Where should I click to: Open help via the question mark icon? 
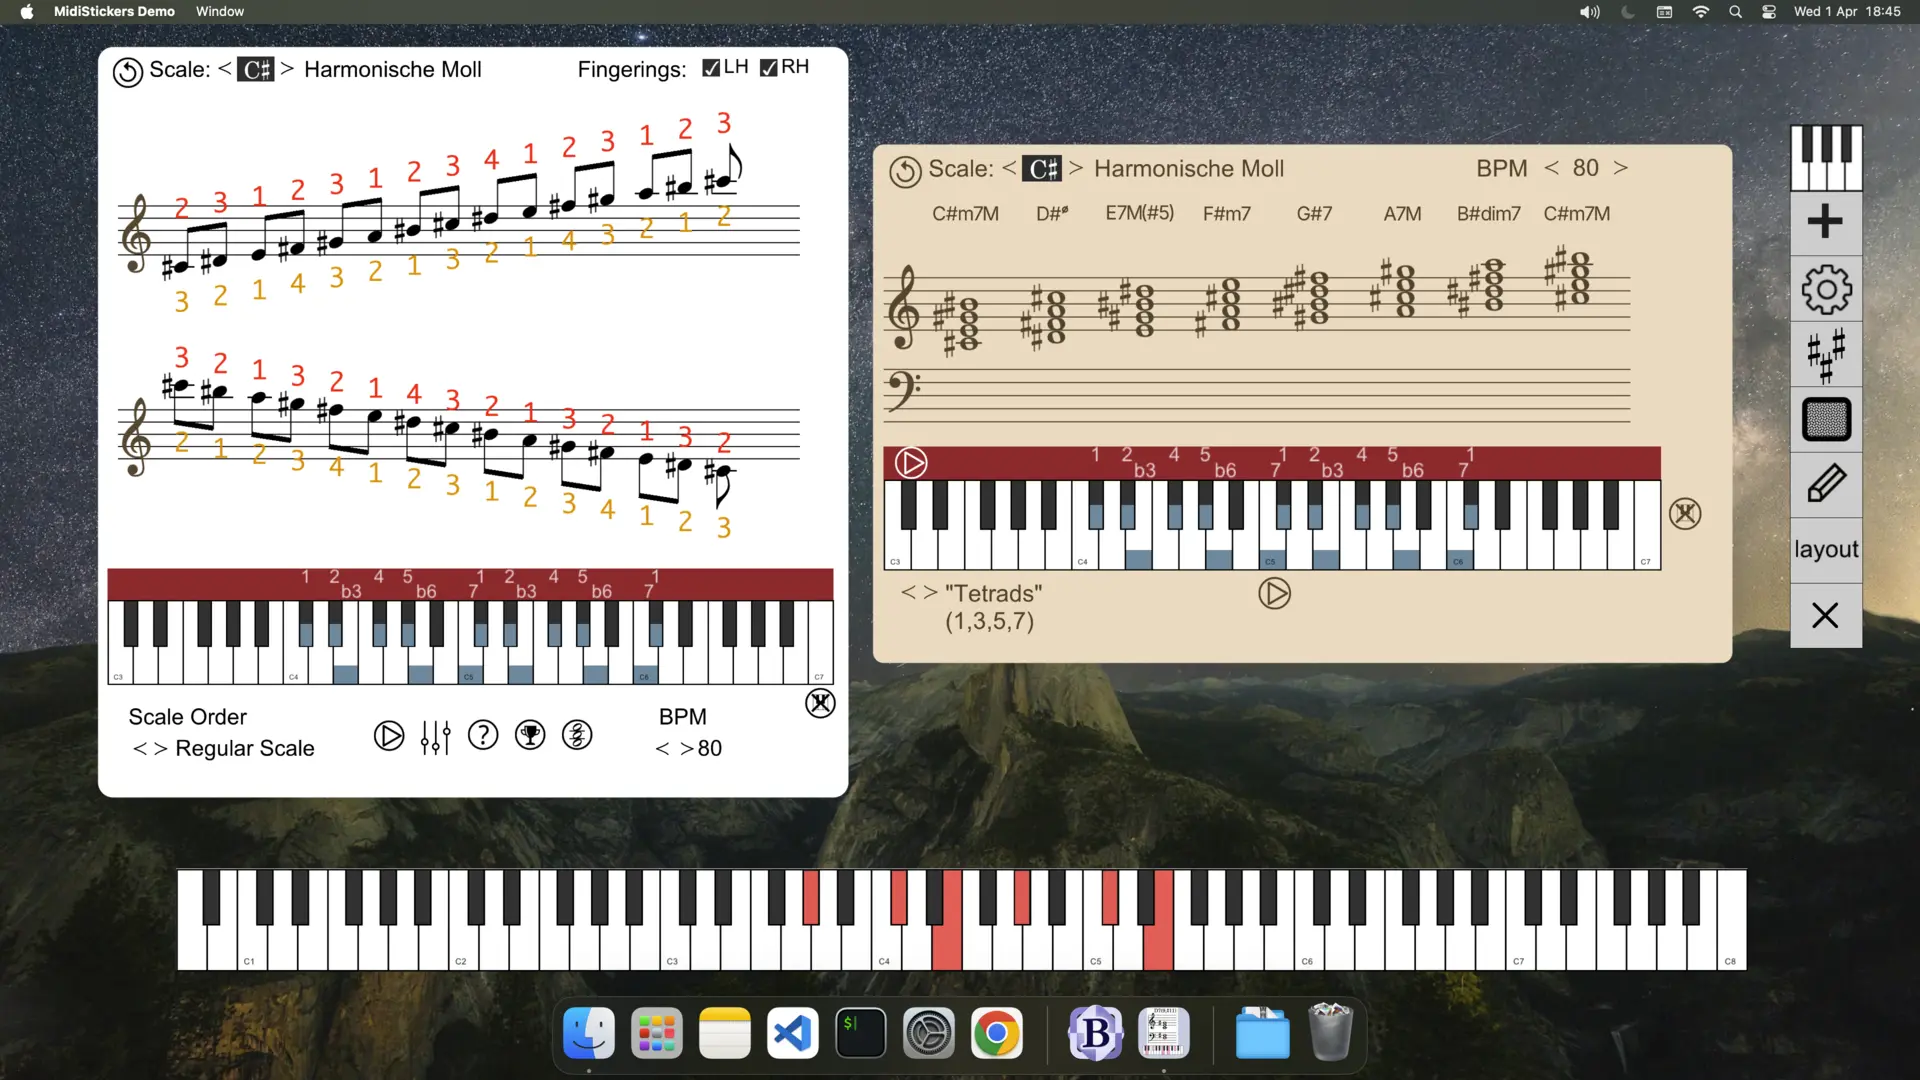point(483,735)
